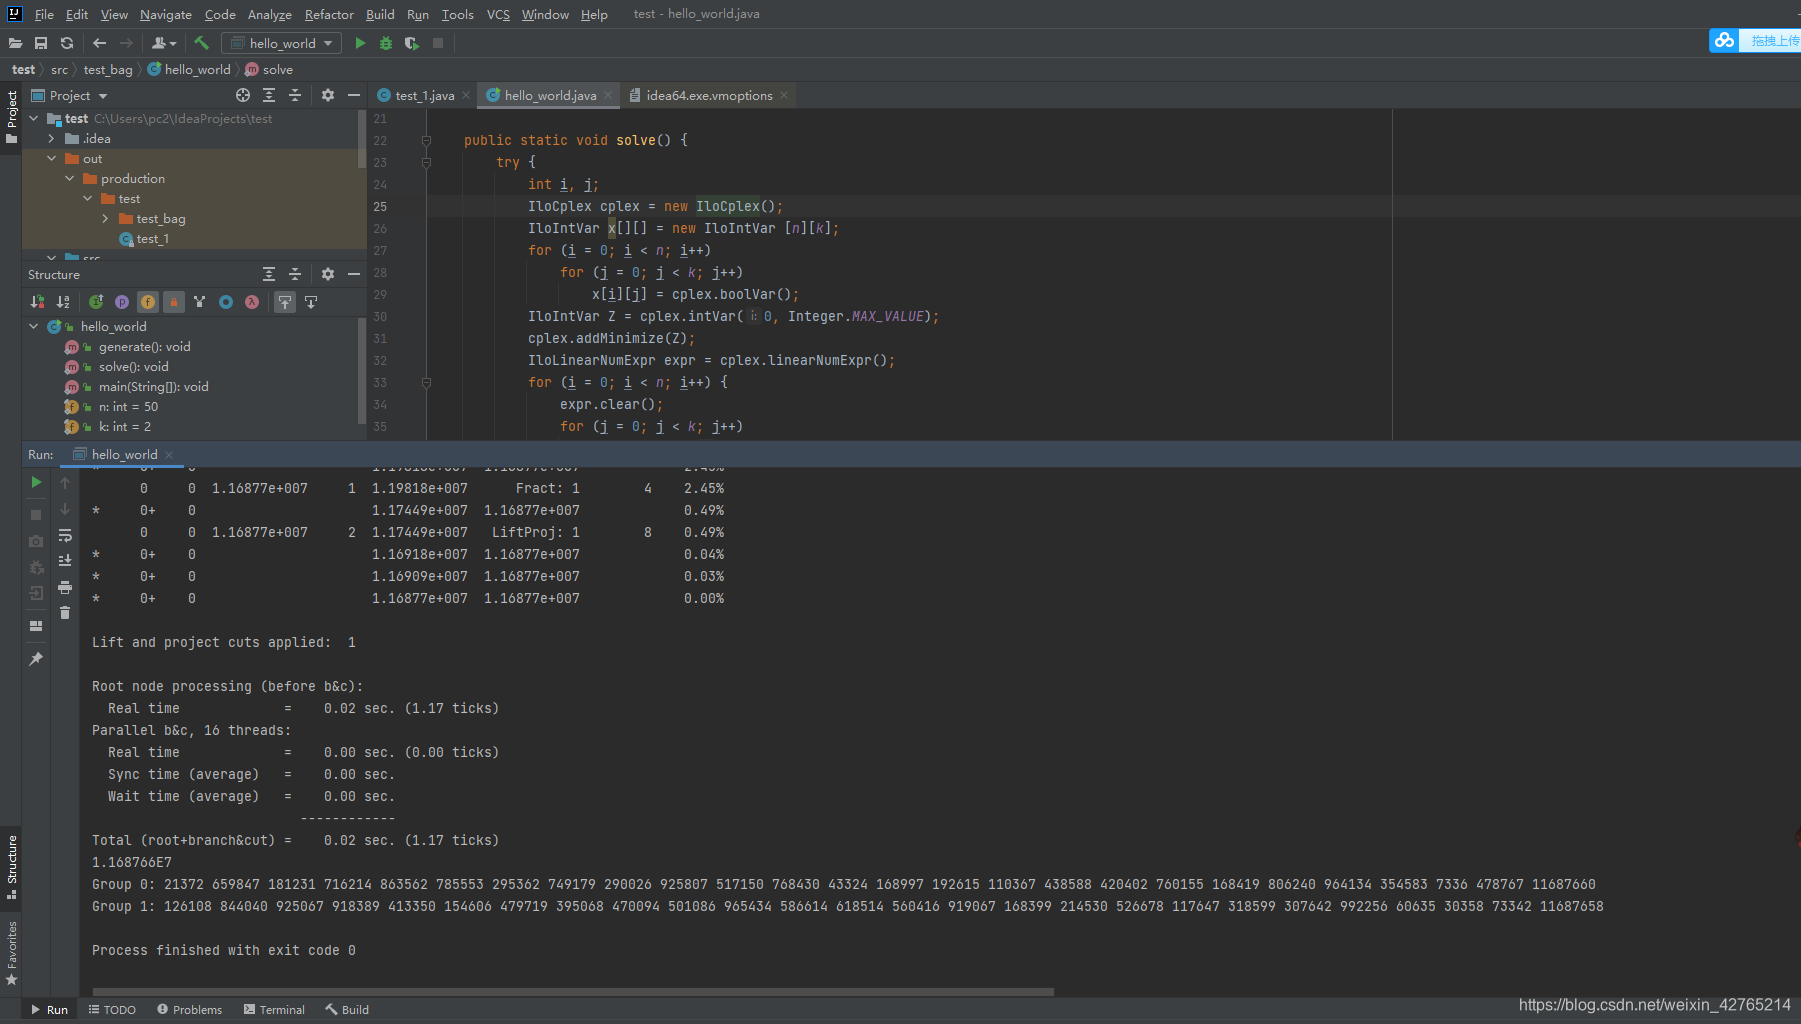Image resolution: width=1801 pixels, height=1024 pixels.
Task: Navigate back with the left arrow
Action: click(99, 43)
